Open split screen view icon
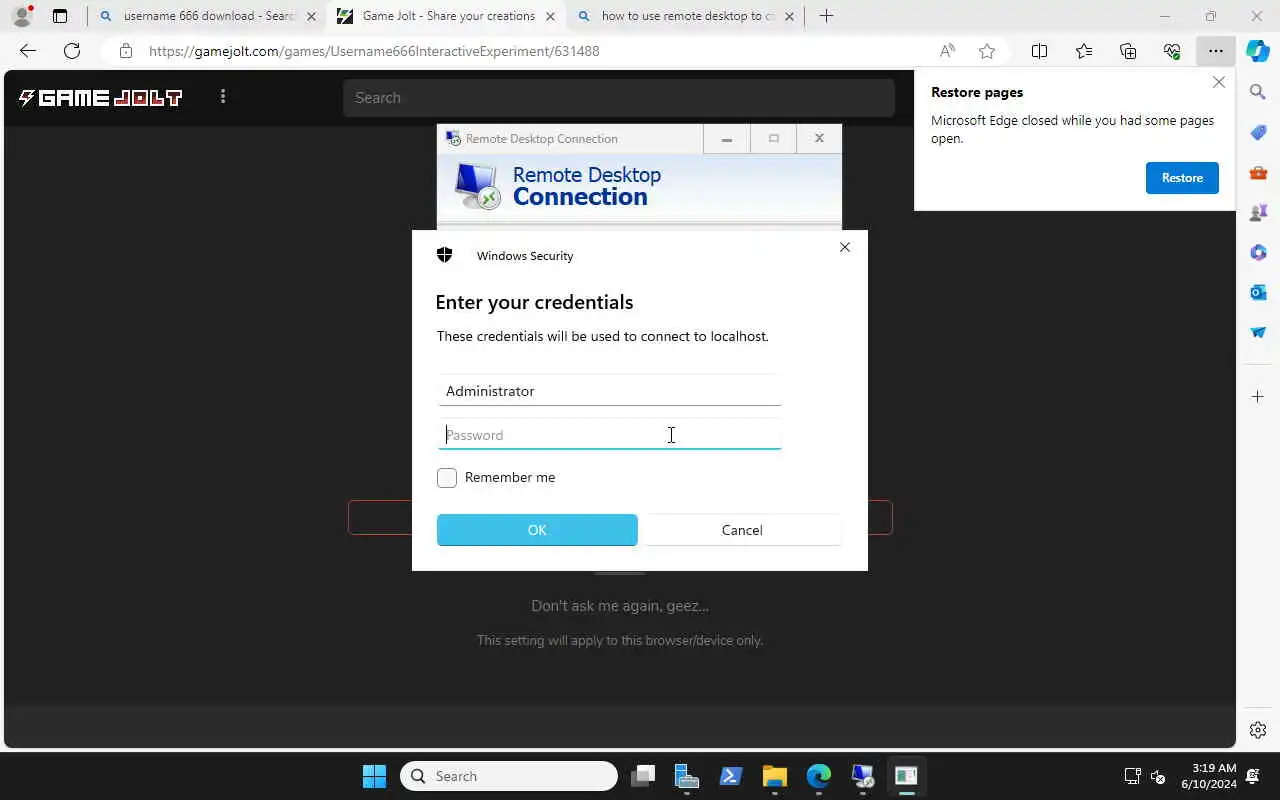Screen dimensions: 1280x800 (x=1039, y=51)
